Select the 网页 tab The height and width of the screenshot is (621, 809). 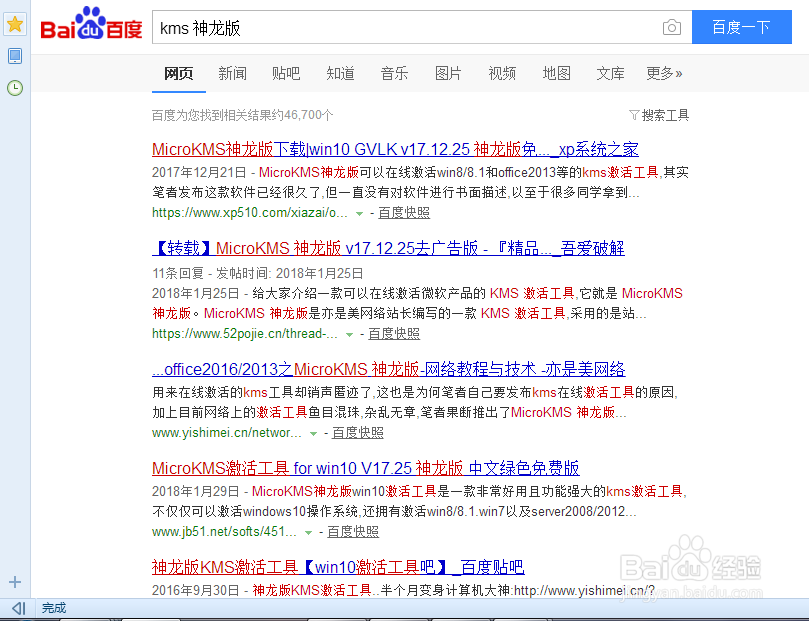(x=179, y=74)
